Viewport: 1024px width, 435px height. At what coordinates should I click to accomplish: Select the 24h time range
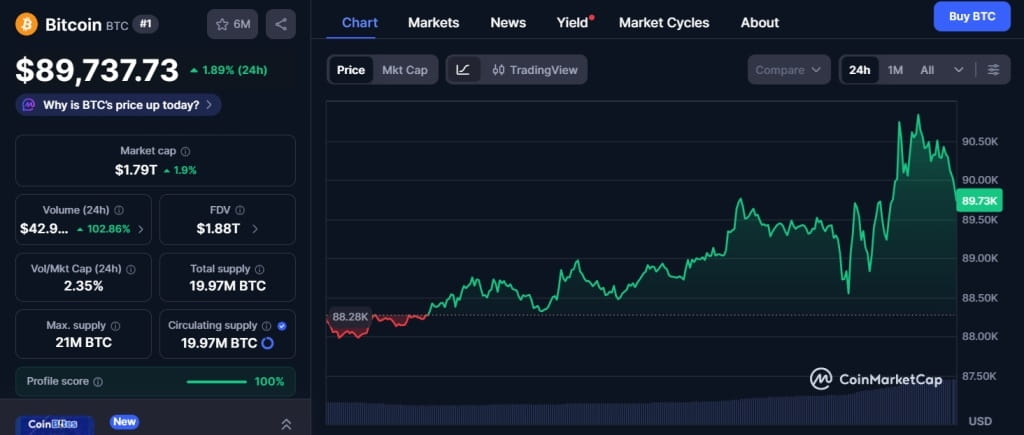pos(859,70)
